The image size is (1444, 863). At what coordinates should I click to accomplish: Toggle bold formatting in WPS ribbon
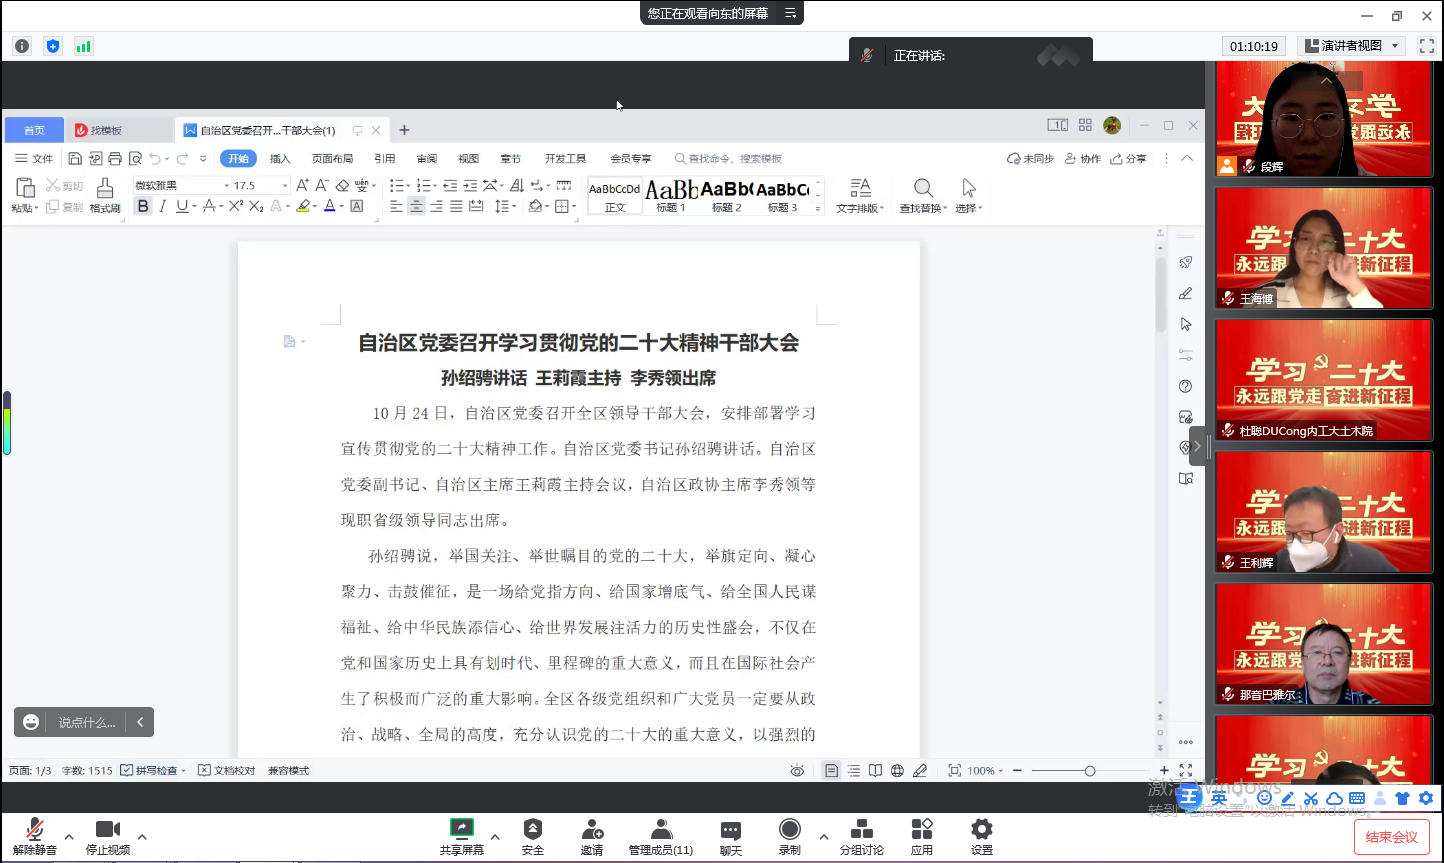click(143, 206)
